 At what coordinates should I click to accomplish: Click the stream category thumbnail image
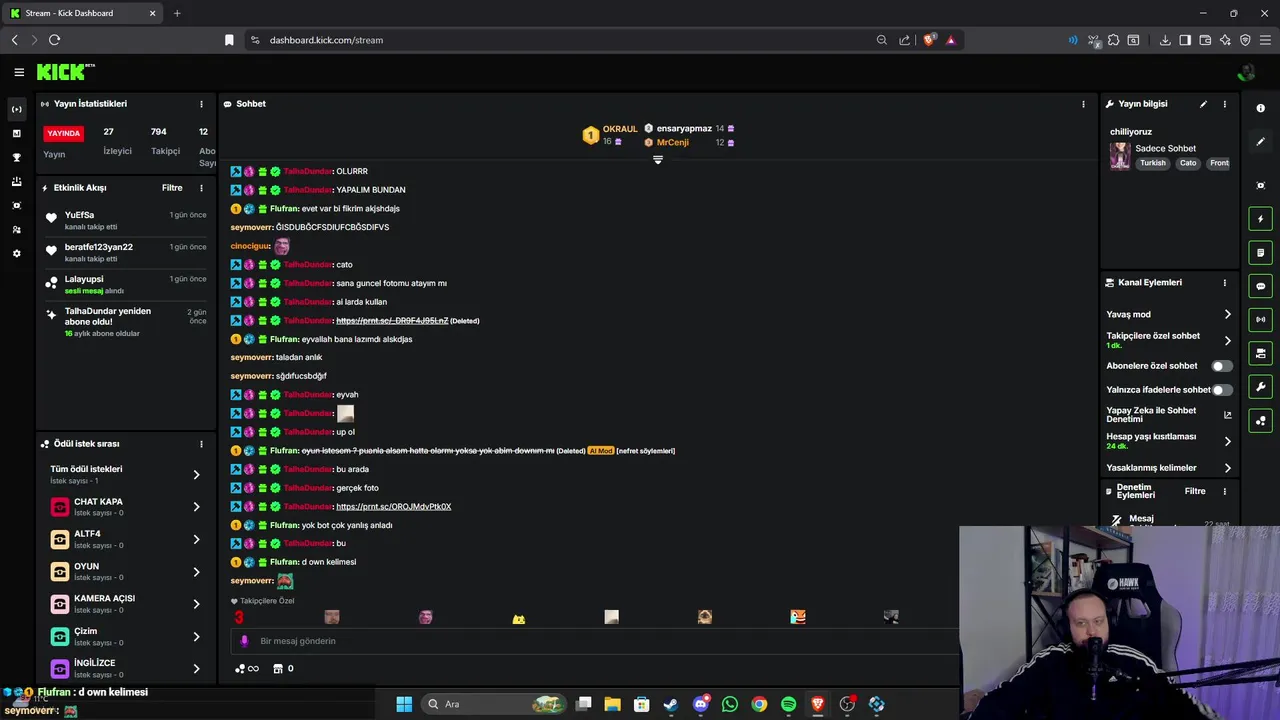pos(1120,156)
